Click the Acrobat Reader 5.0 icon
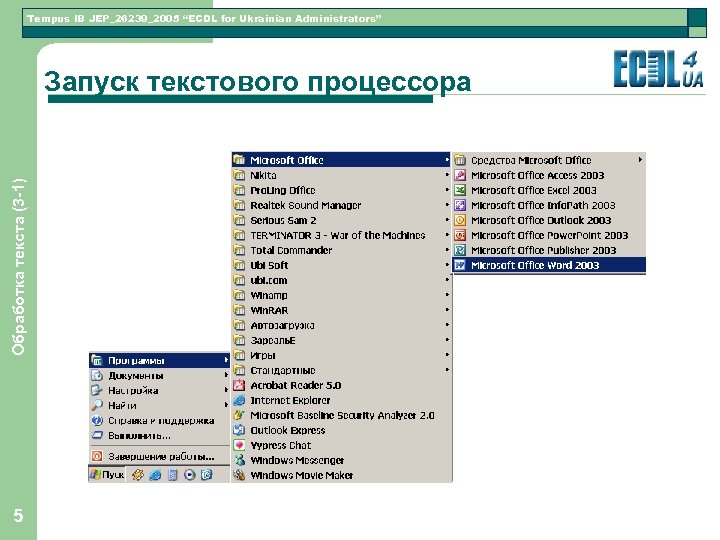This screenshot has height=540, width=720. (239, 385)
